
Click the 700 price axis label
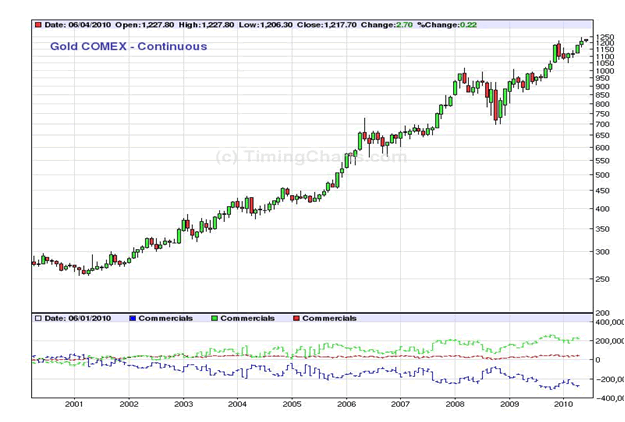click(603, 124)
